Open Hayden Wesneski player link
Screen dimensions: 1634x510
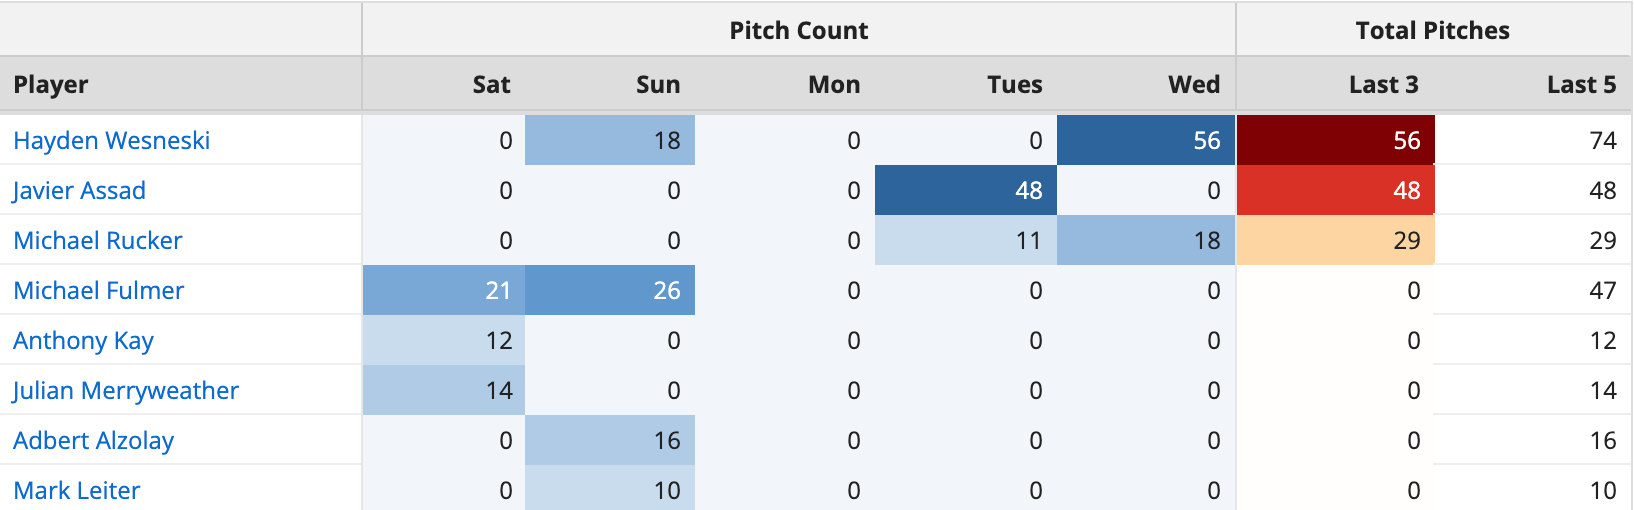(111, 141)
